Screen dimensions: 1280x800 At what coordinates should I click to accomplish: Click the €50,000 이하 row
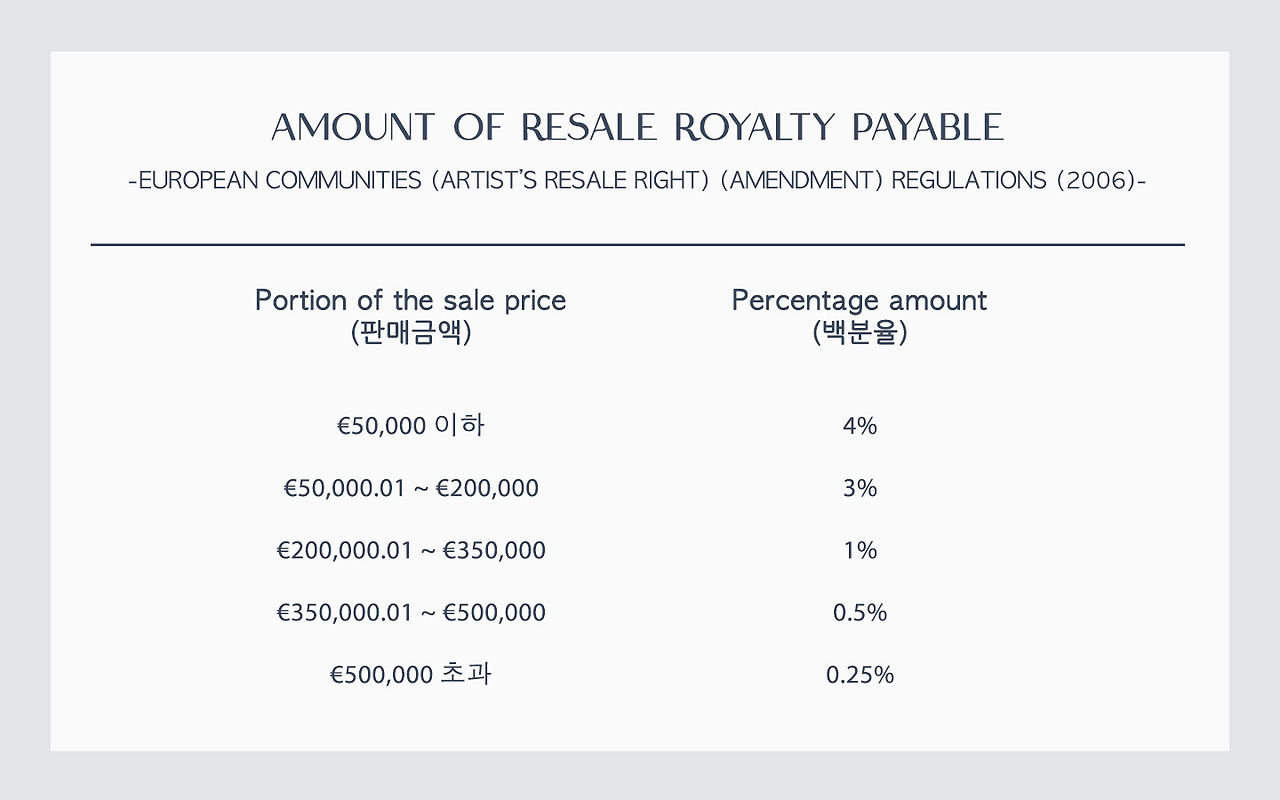[410, 426]
